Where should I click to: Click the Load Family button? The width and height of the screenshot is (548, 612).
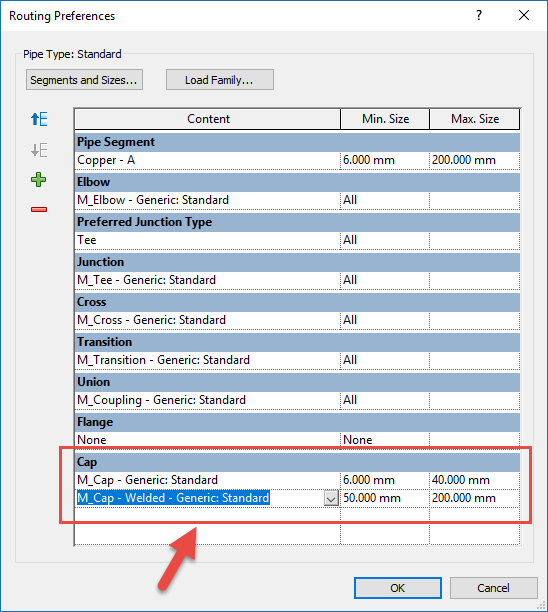point(220,80)
